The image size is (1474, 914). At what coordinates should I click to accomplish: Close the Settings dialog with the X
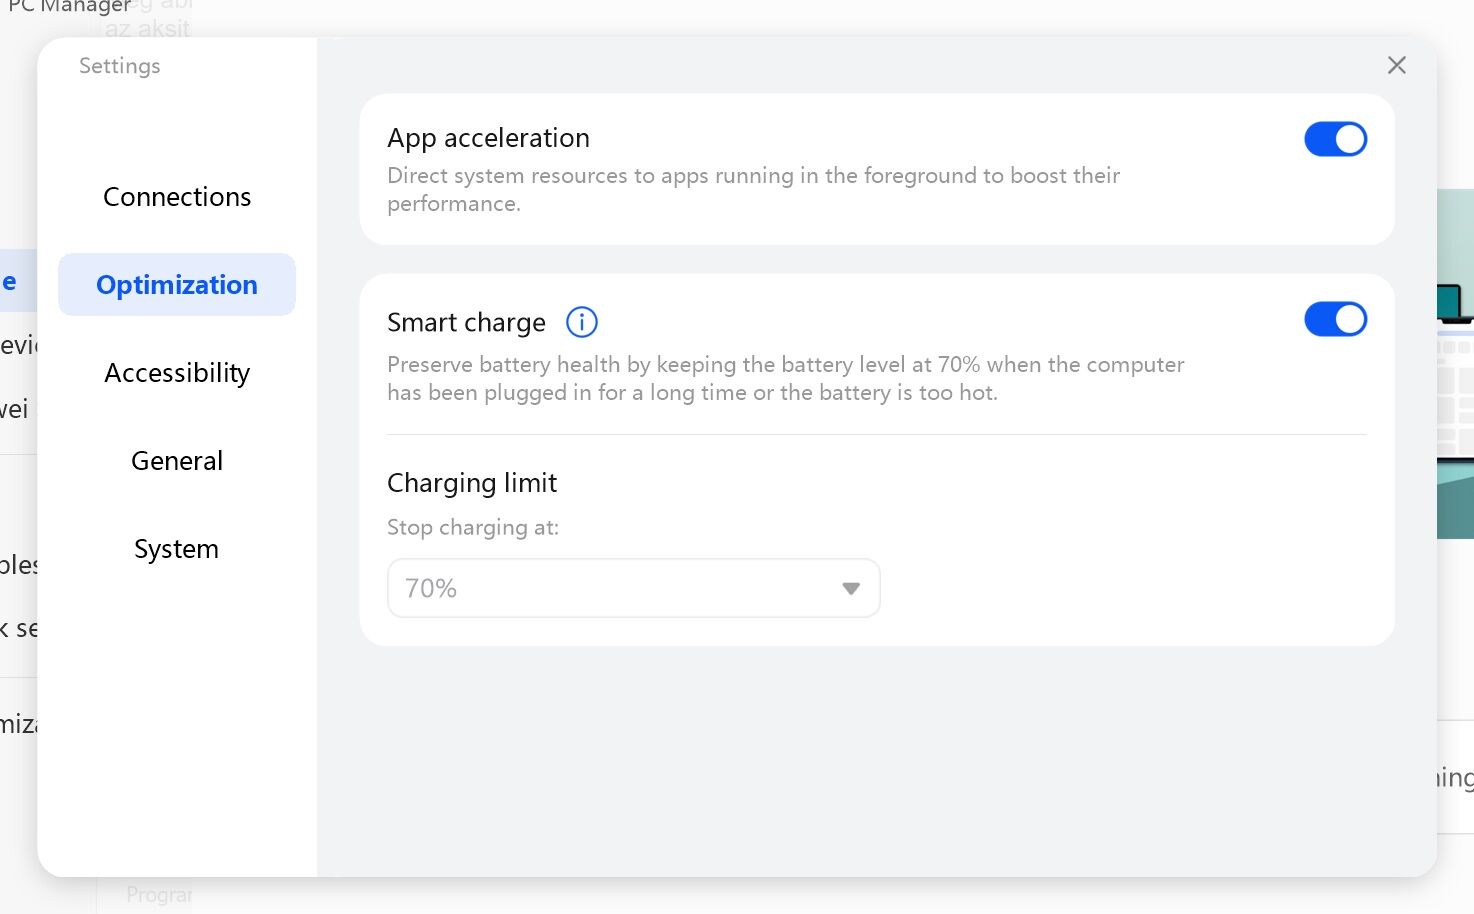tap(1396, 65)
